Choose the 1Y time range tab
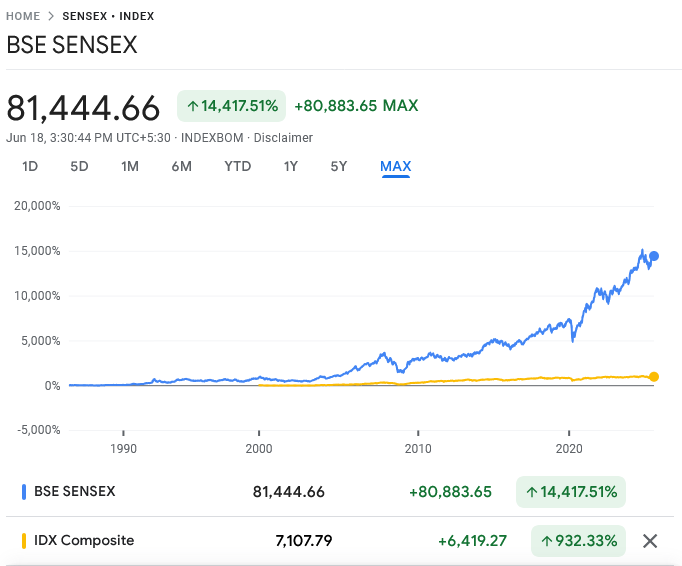Viewport: 682px width, 566px height. point(291,166)
